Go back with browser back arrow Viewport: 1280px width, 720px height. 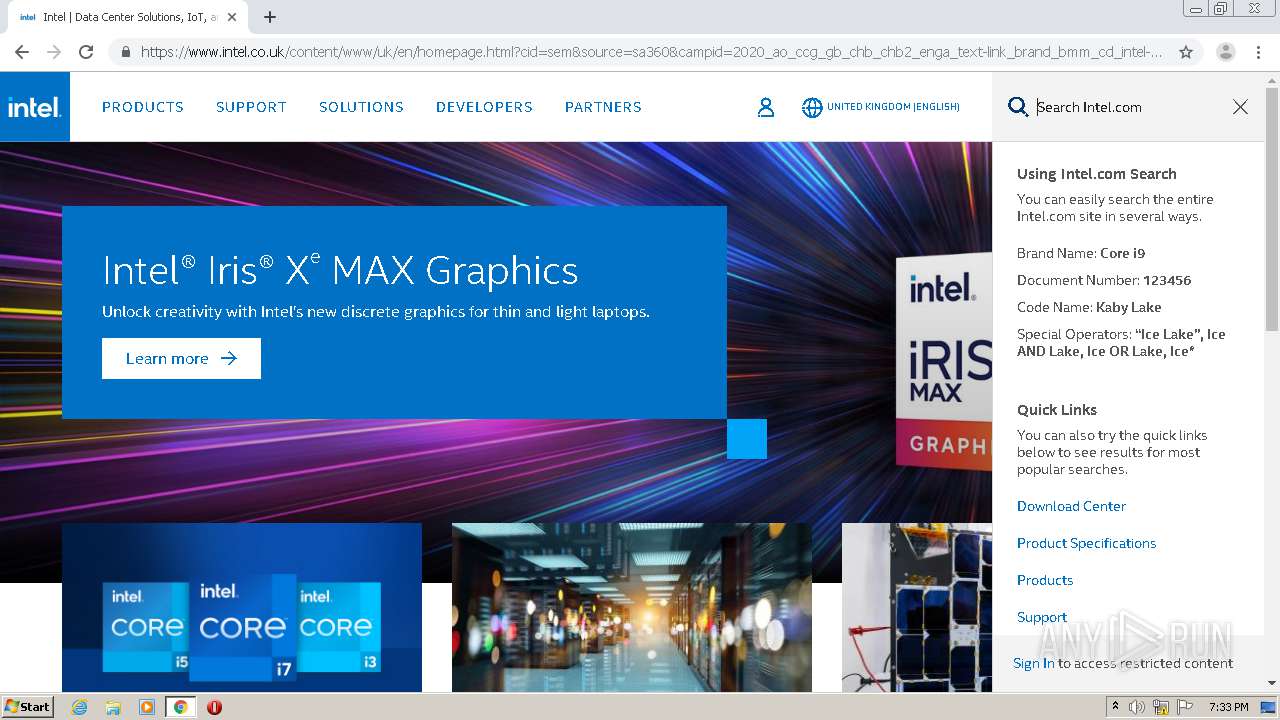coord(22,52)
